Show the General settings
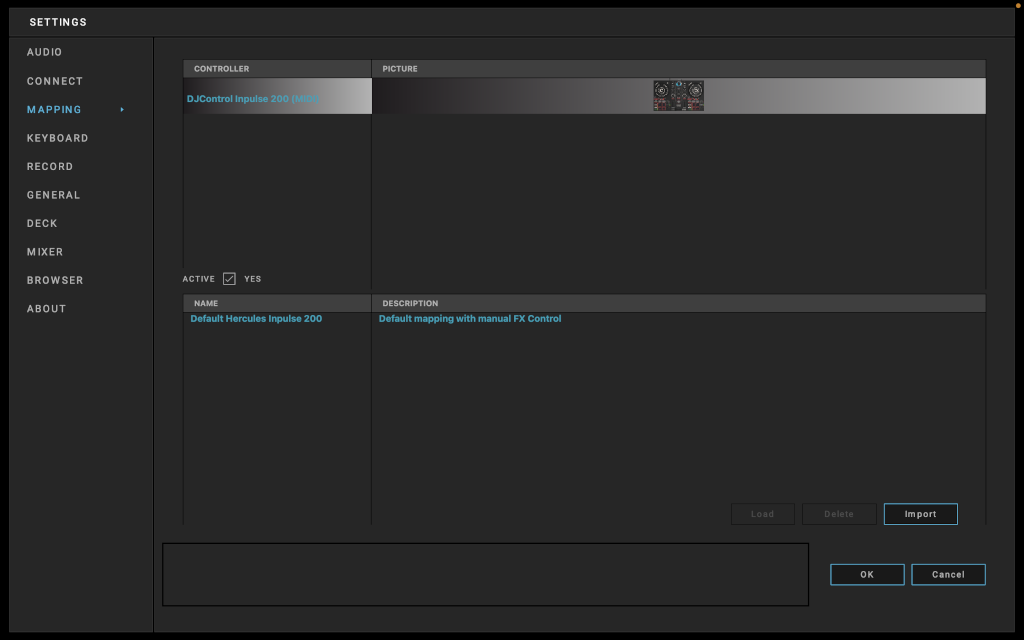 (53, 195)
